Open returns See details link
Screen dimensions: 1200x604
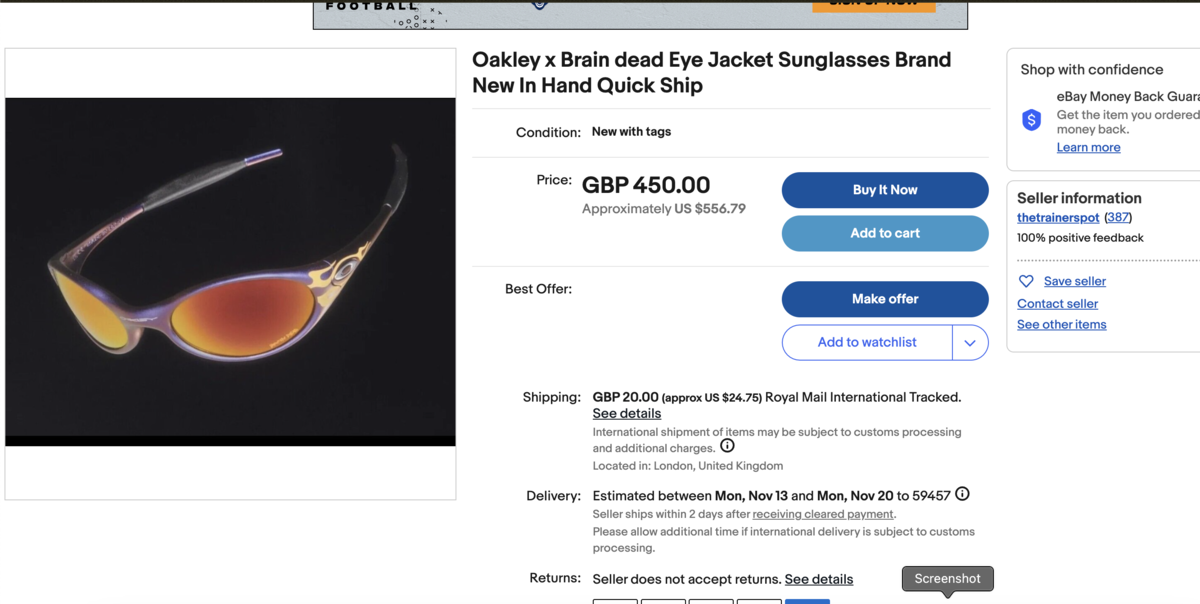point(818,579)
